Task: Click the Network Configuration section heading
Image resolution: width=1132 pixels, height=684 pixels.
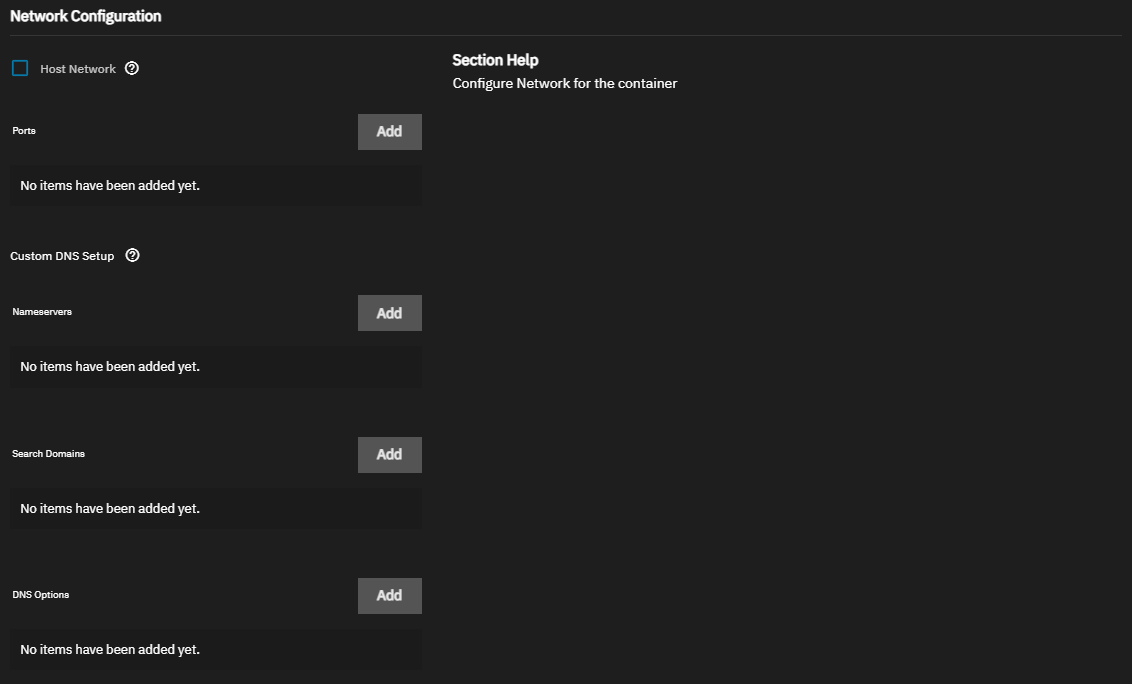Action: click(x=85, y=16)
